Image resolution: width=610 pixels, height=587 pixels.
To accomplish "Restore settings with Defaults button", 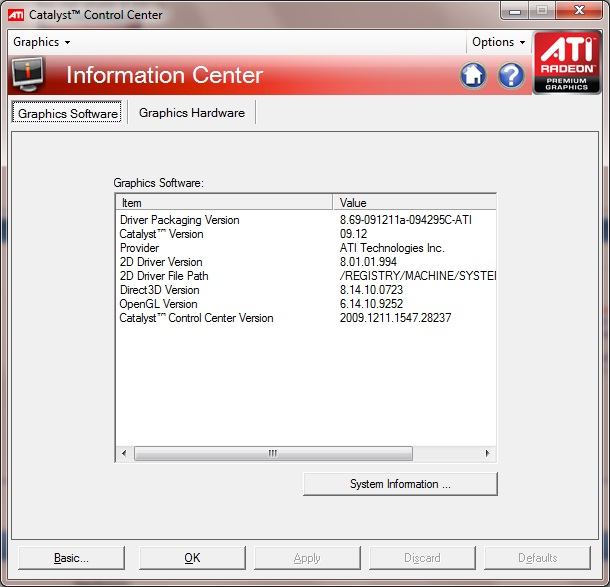I will point(538,558).
